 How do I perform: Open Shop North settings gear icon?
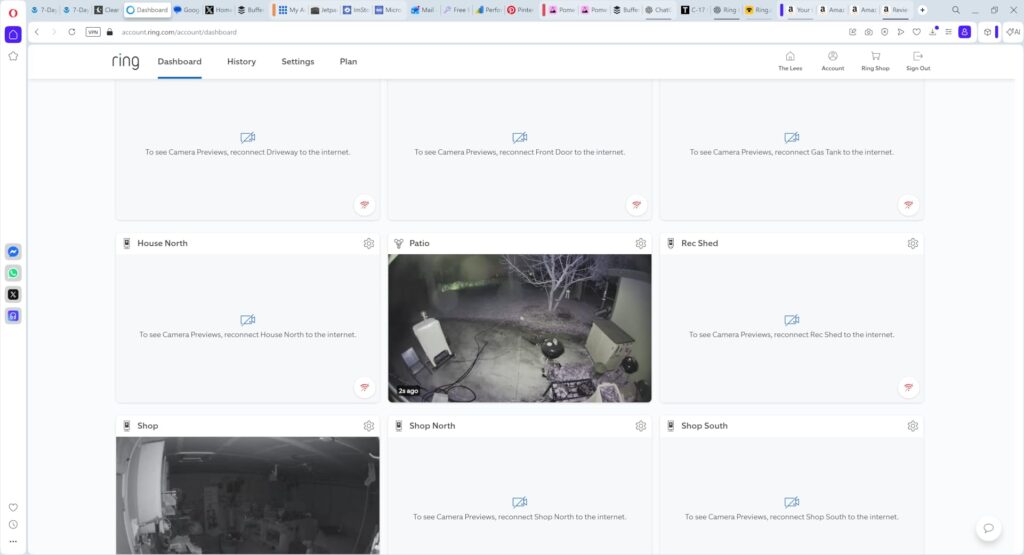coord(641,426)
